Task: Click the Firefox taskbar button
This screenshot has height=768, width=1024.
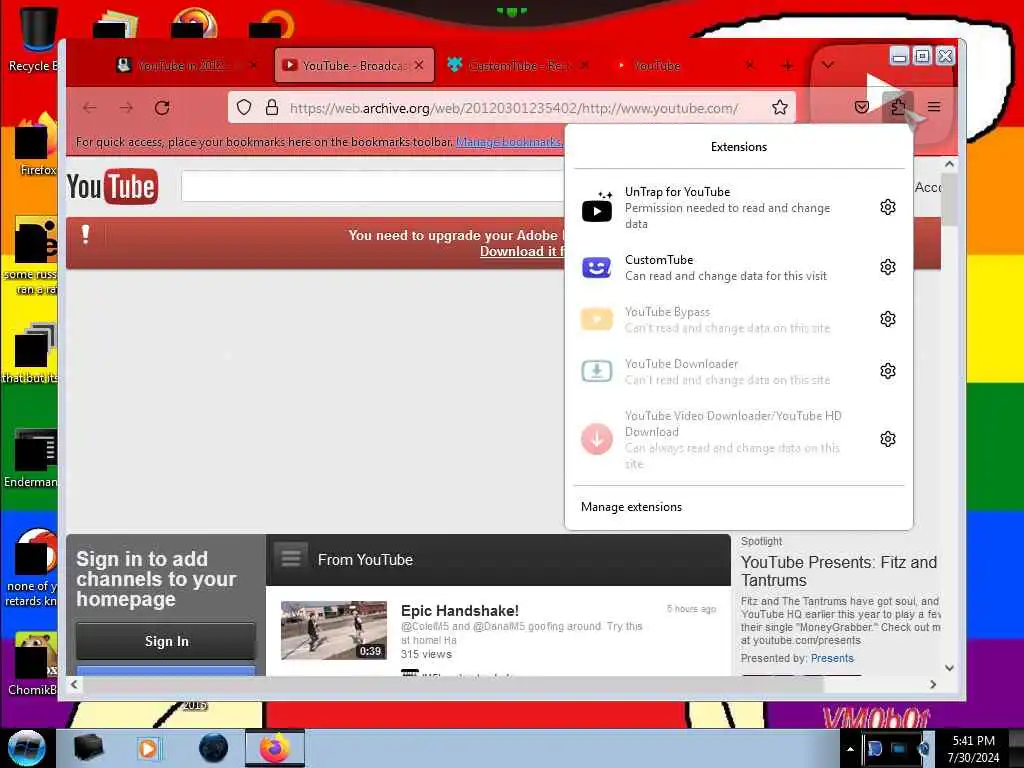Action: (x=275, y=748)
